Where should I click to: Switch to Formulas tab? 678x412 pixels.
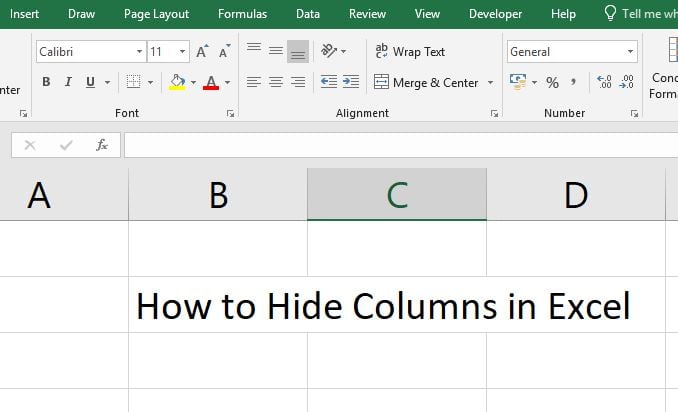[242, 14]
